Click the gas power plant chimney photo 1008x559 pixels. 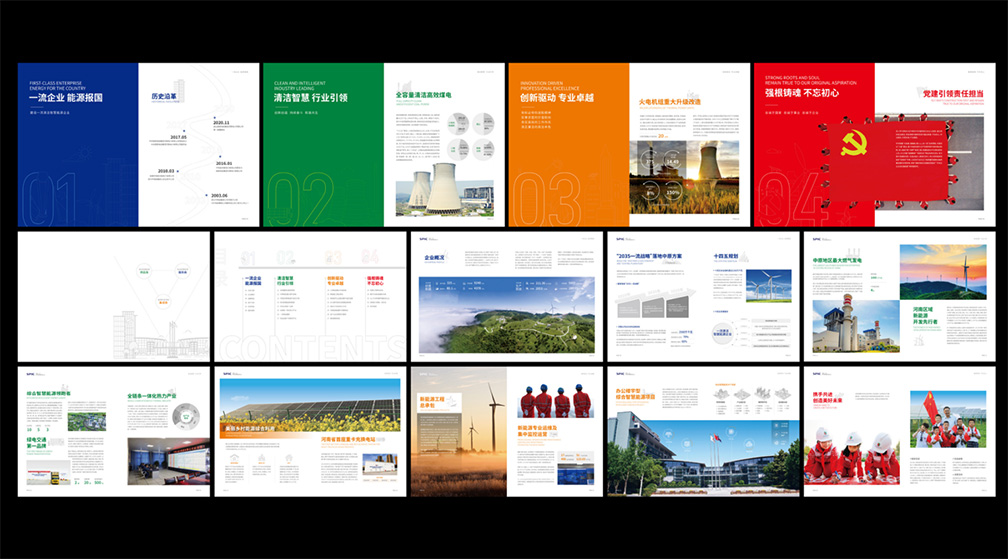pyautogui.click(x=856, y=325)
